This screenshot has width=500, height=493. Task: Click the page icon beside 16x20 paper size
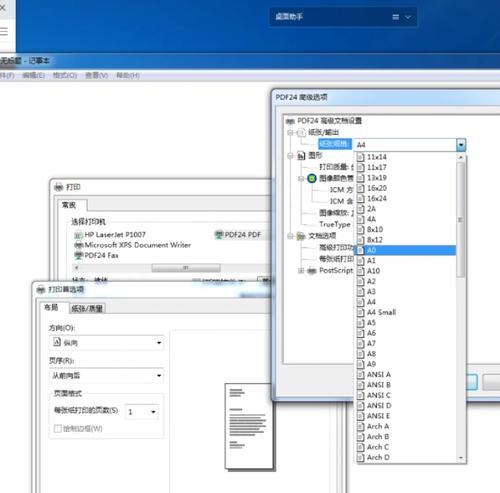(360, 188)
